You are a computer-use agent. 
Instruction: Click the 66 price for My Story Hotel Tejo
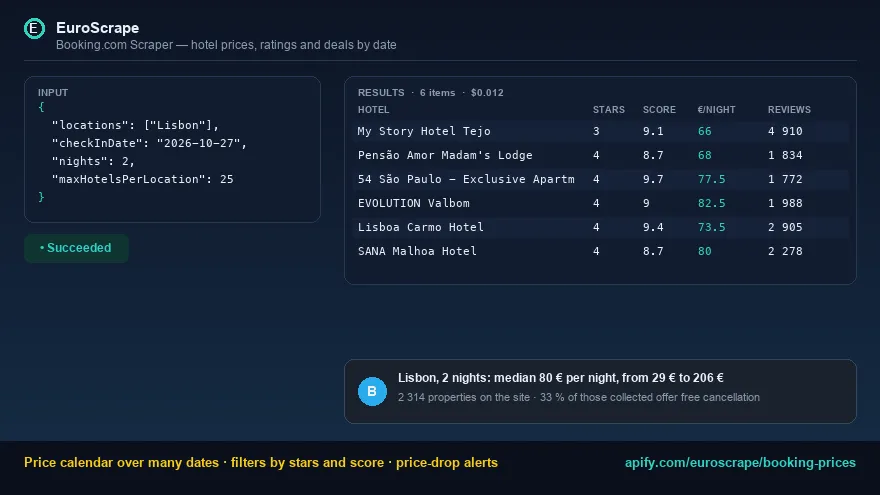click(704, 131)
